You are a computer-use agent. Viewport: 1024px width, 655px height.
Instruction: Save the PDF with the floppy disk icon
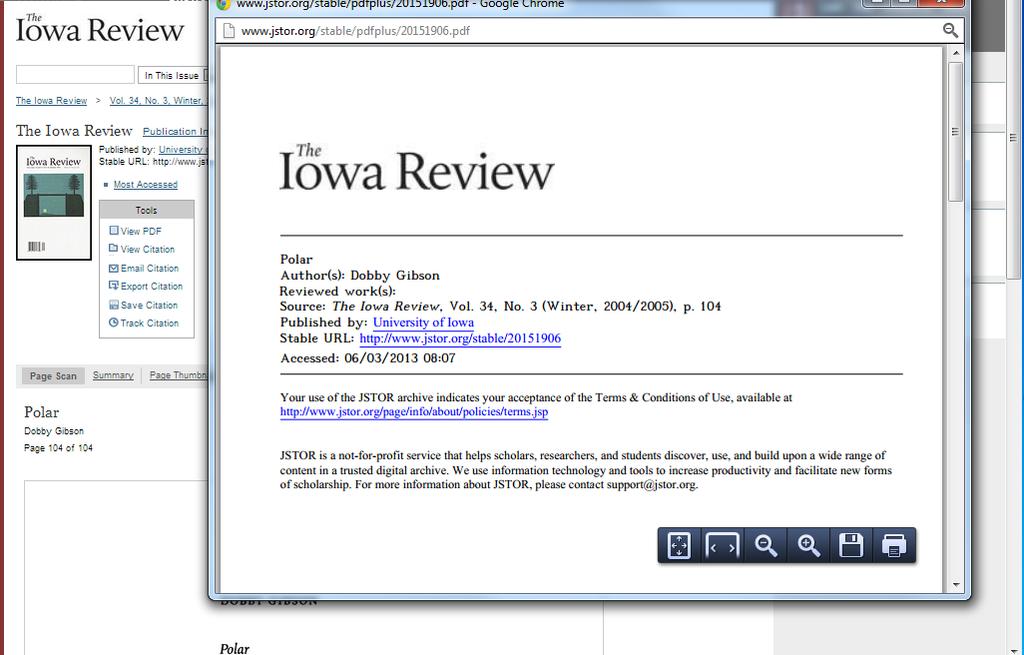[x=851, y=545]
